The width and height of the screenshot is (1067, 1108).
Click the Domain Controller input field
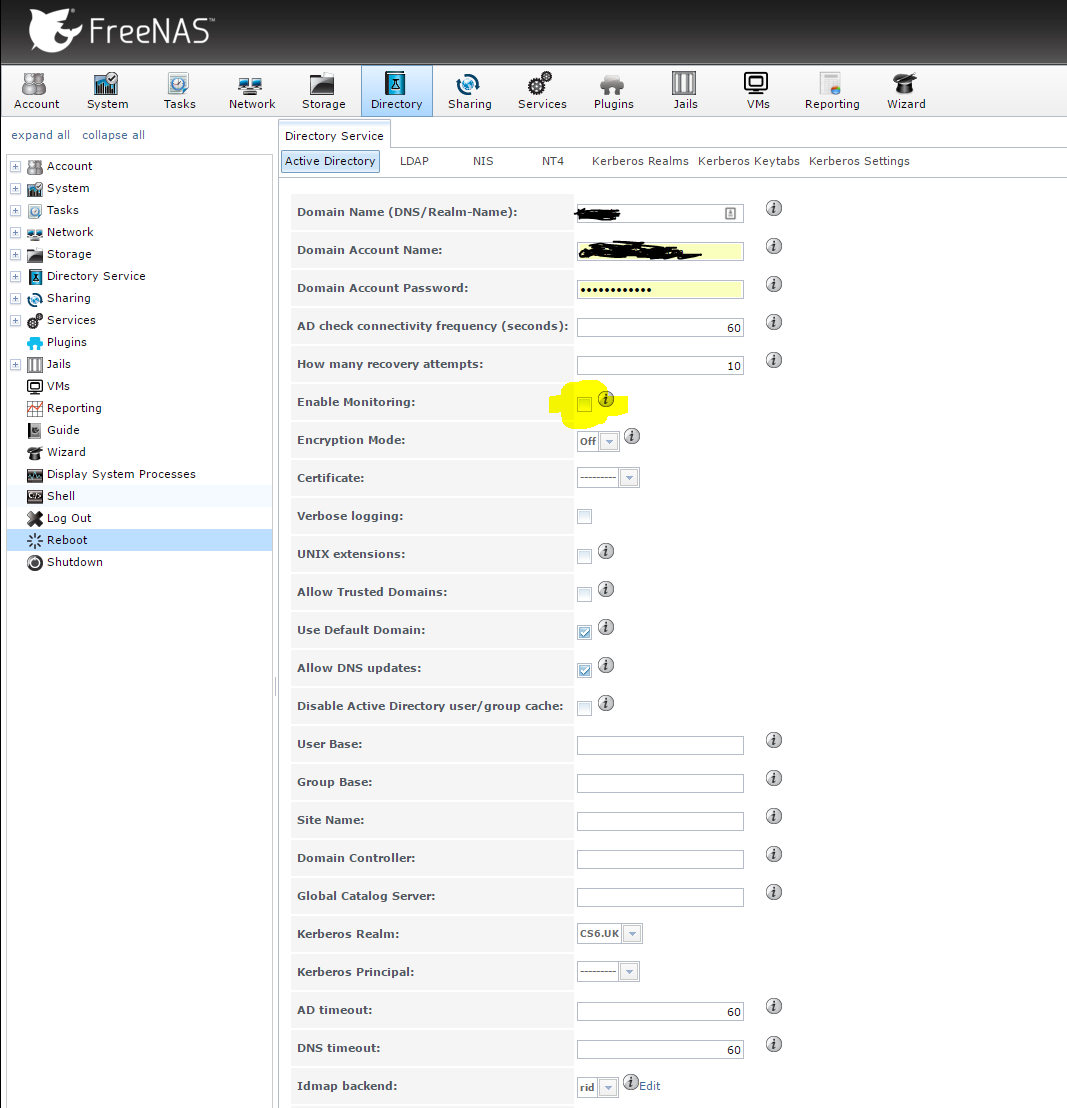coord(660,859)
